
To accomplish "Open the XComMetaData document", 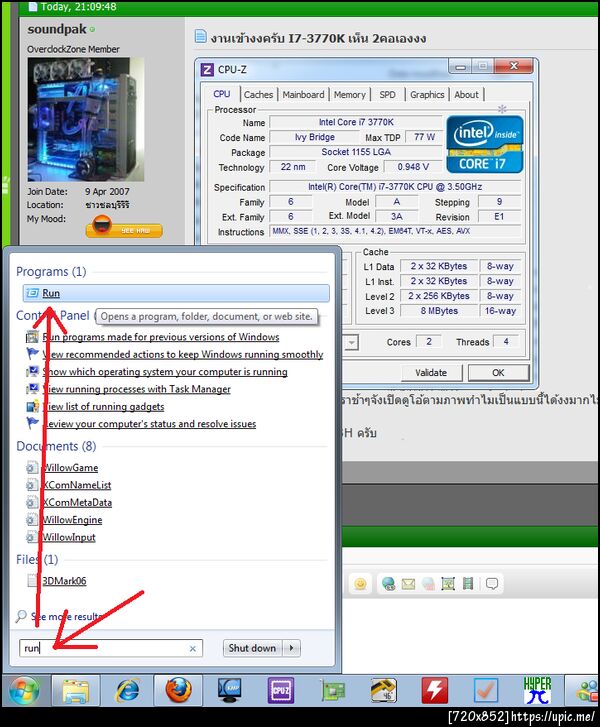I will pos(77,503).
